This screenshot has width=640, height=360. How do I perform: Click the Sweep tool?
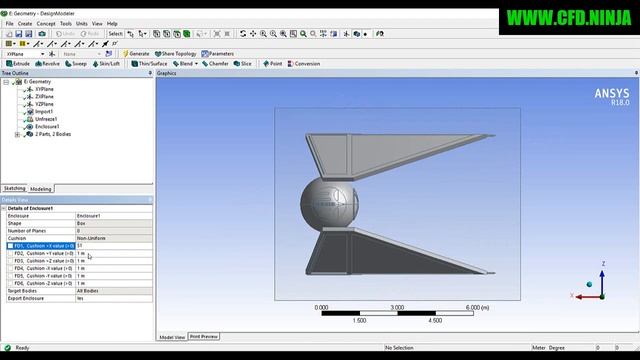tap(76, 64)
